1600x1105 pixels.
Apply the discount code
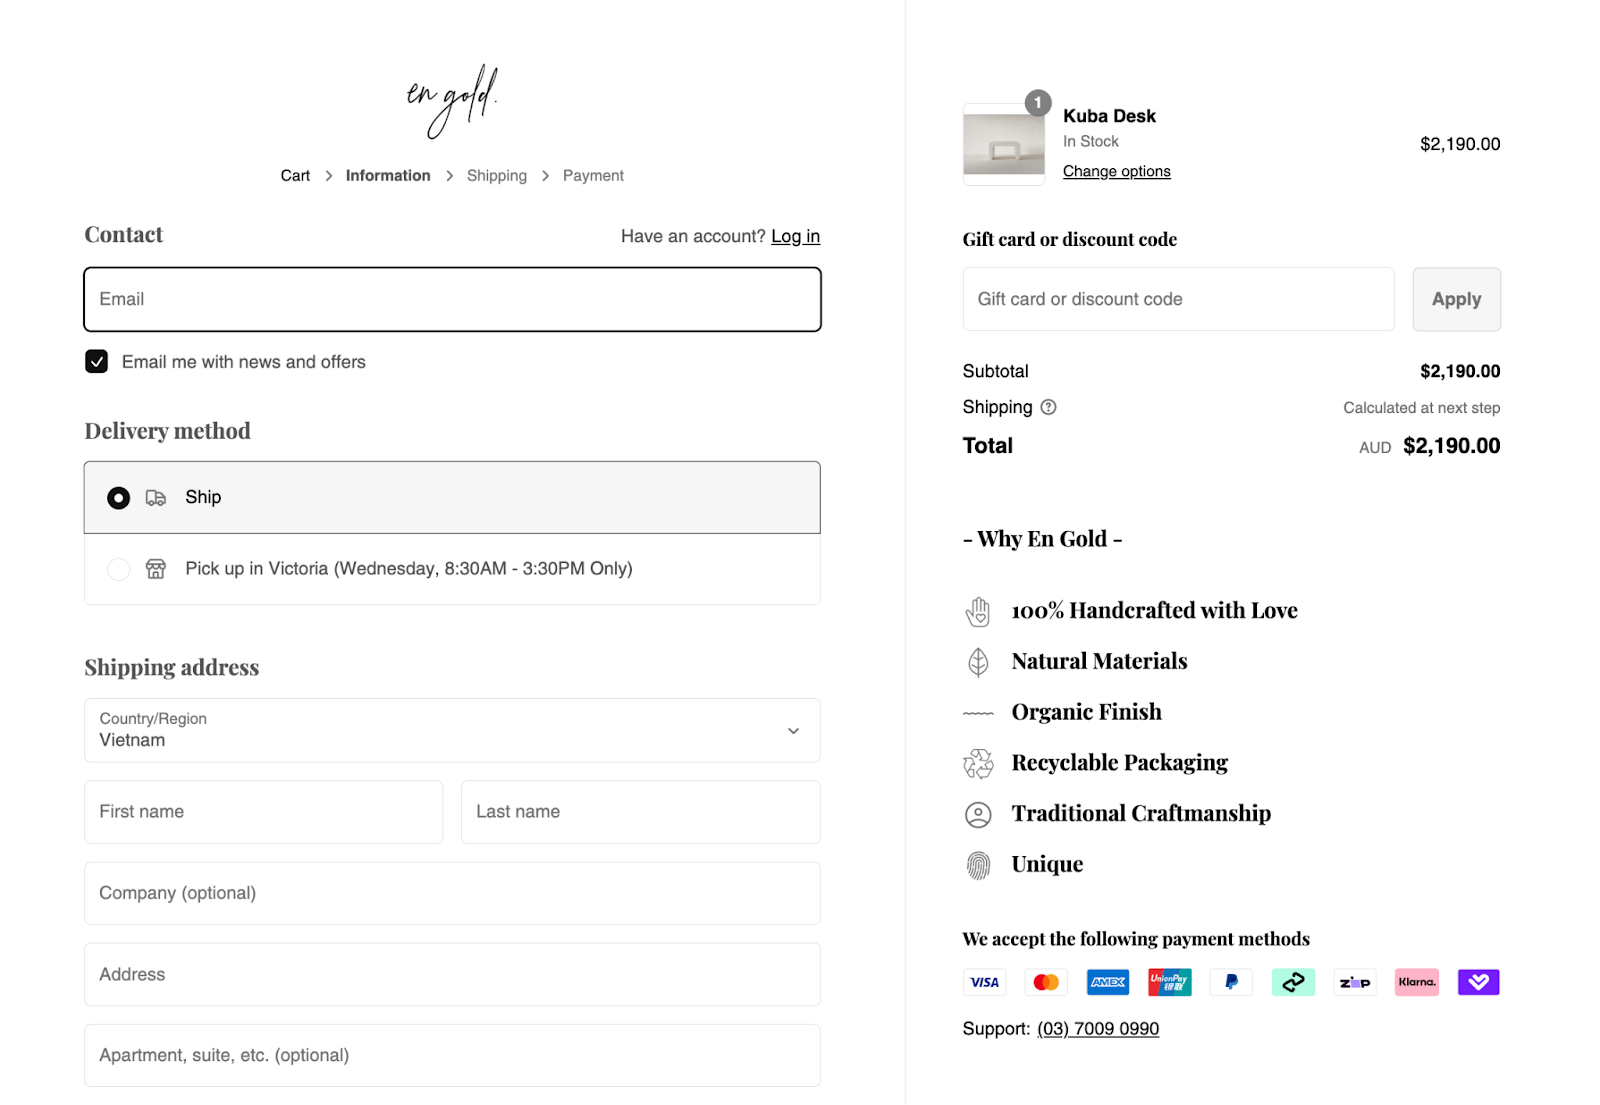[1456, 299]
